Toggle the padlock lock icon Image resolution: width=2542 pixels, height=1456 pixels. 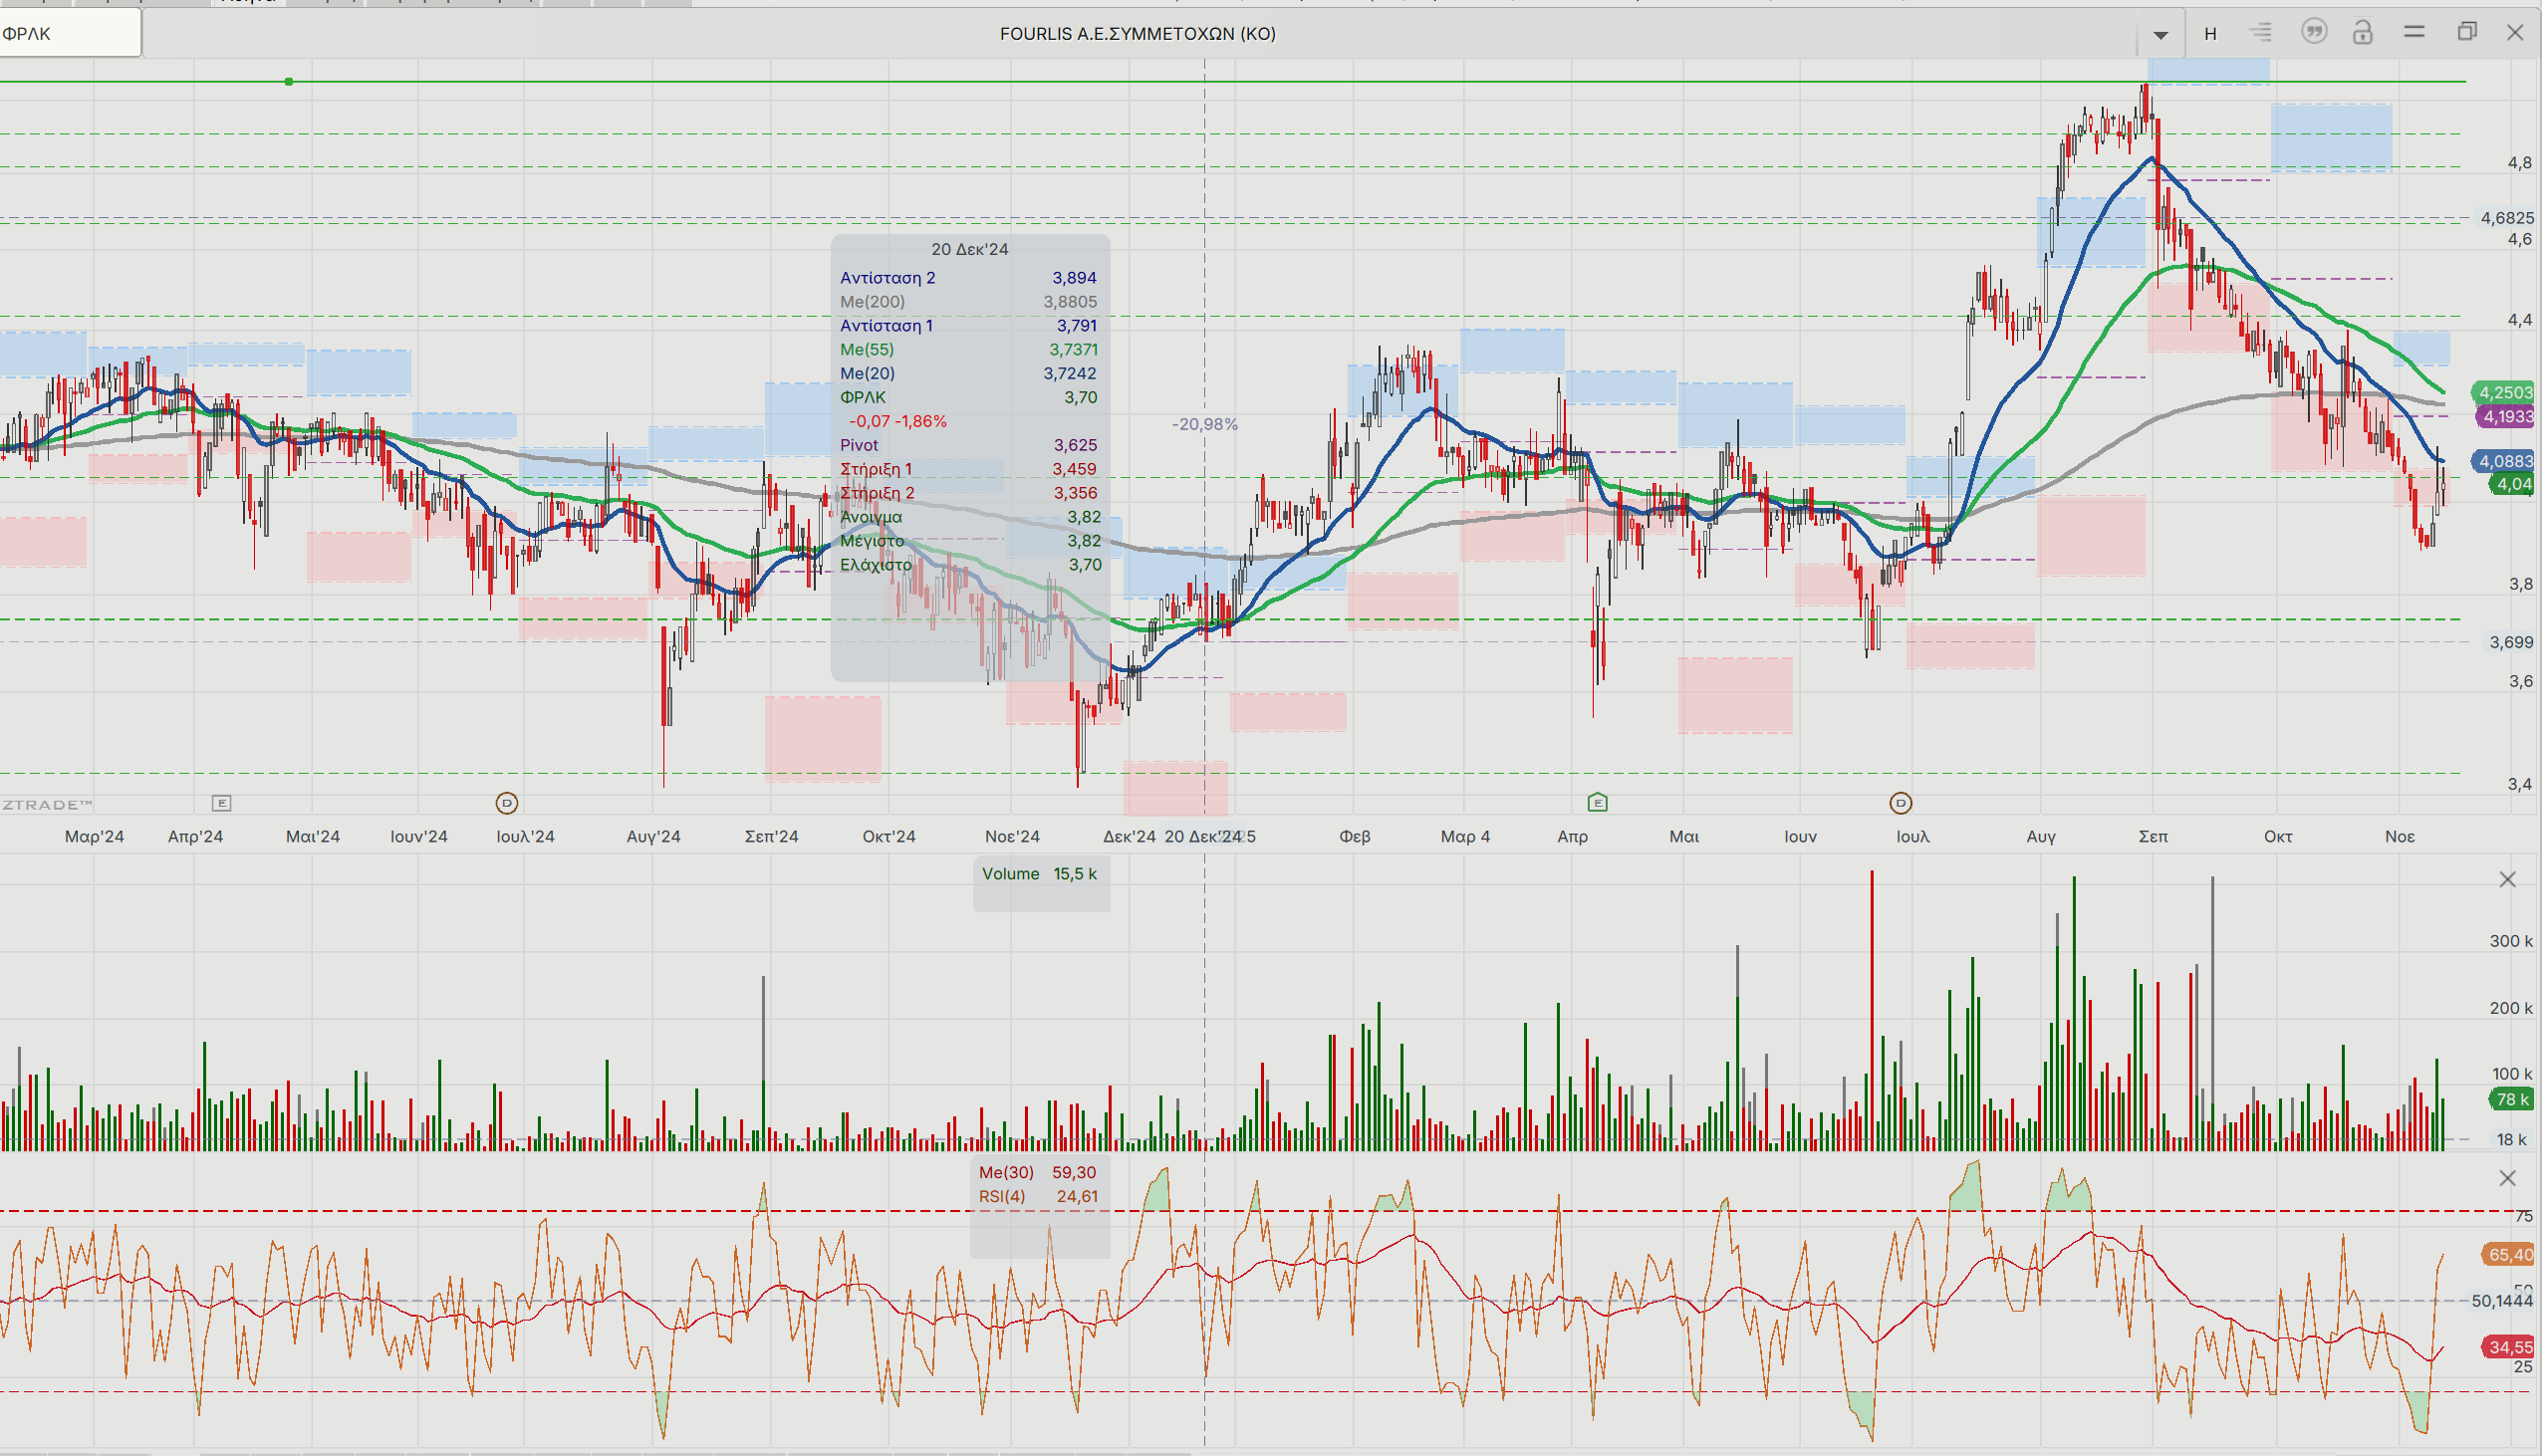tap(2362, 33)
